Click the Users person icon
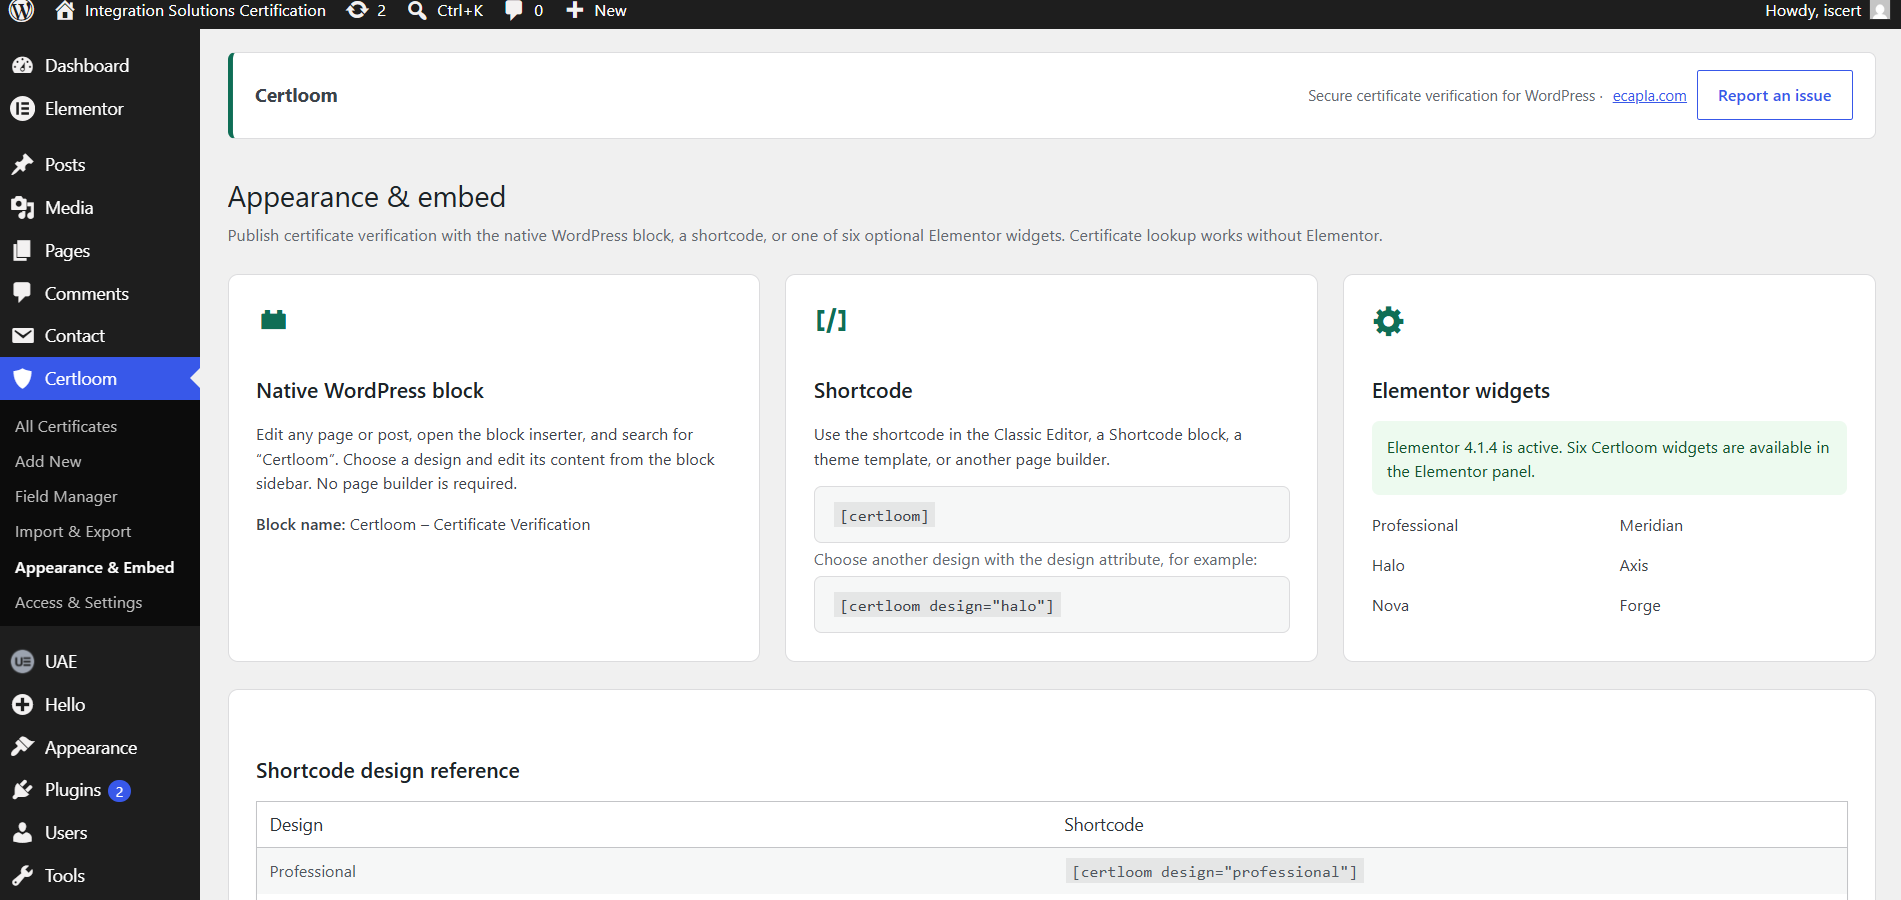Viewport: 1901px width, 900px height. (23, 833)
